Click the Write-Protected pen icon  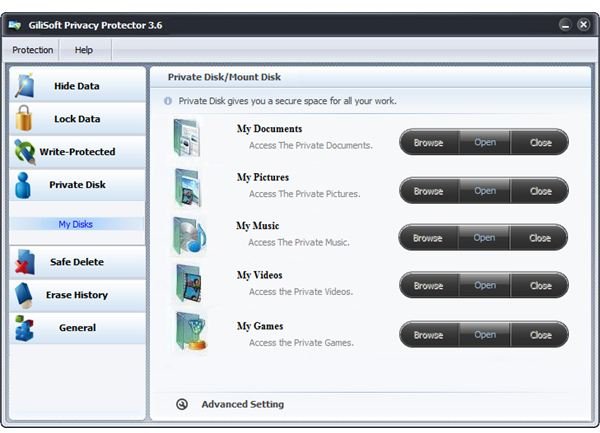tap(25, 151)
